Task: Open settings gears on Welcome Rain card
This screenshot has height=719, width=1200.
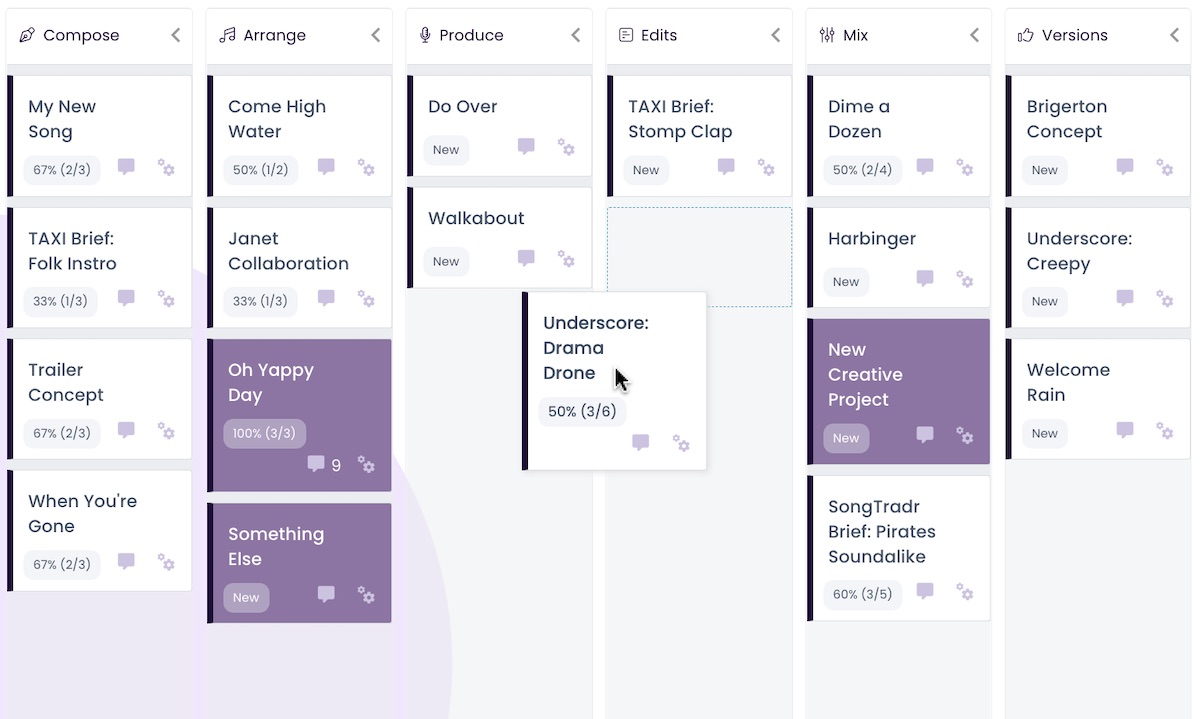Action: pos(1165,431)
